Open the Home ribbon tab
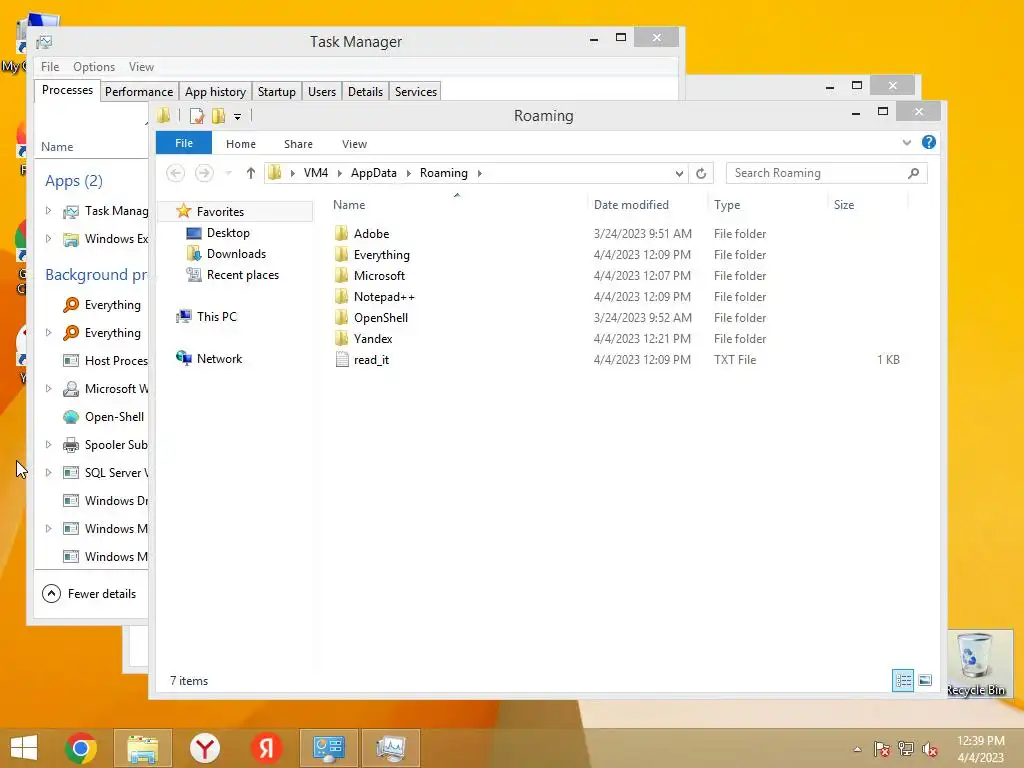This screenshot has width=1024, height=768. [x=240, y=144]
